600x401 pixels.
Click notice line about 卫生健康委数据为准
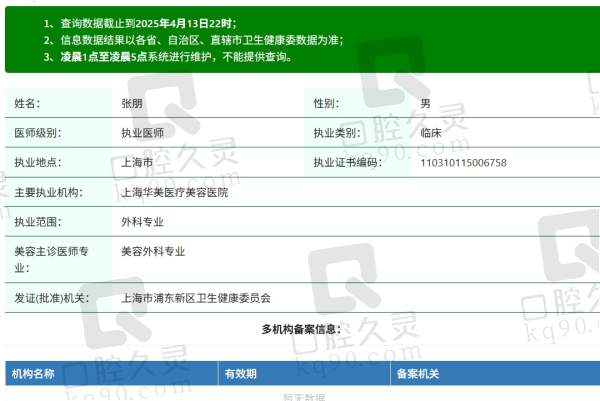(x=193, y=40)
